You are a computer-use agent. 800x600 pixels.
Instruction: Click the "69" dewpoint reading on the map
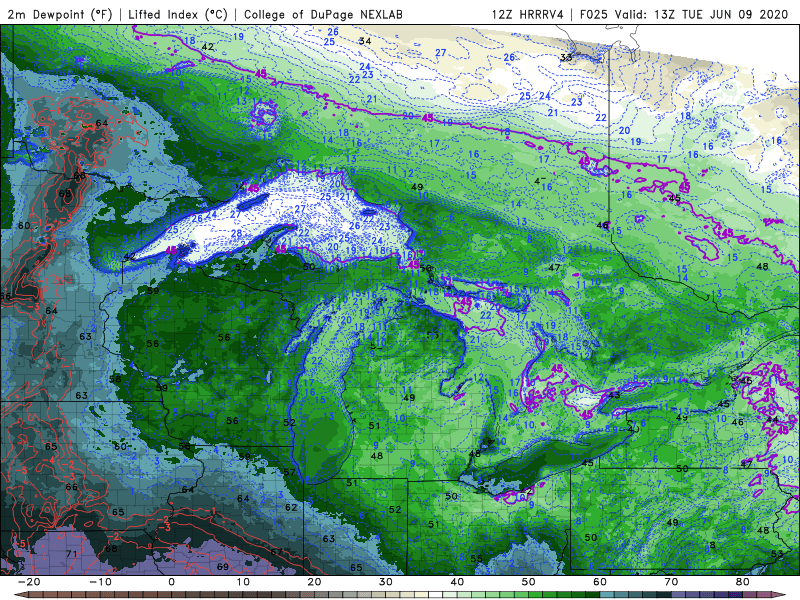tap(223, 567)
